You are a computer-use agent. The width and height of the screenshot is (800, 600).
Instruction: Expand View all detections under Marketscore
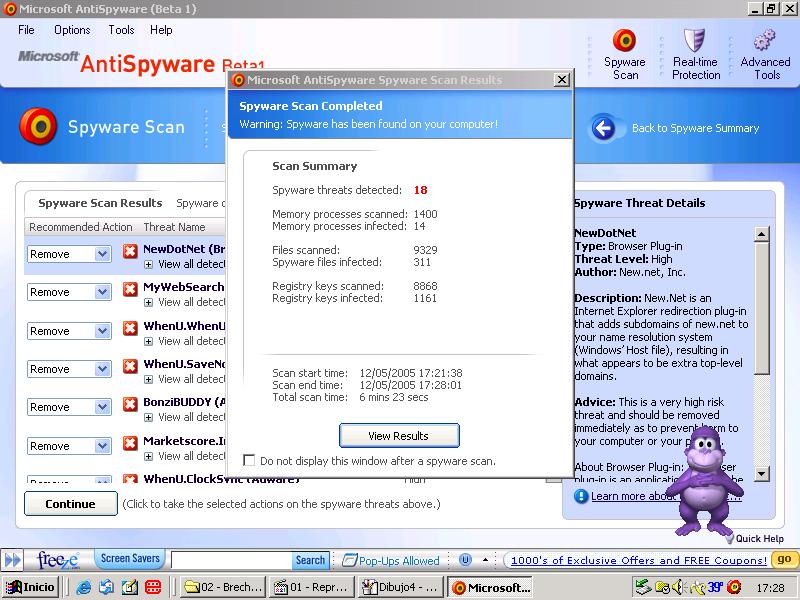coord(148,456)
